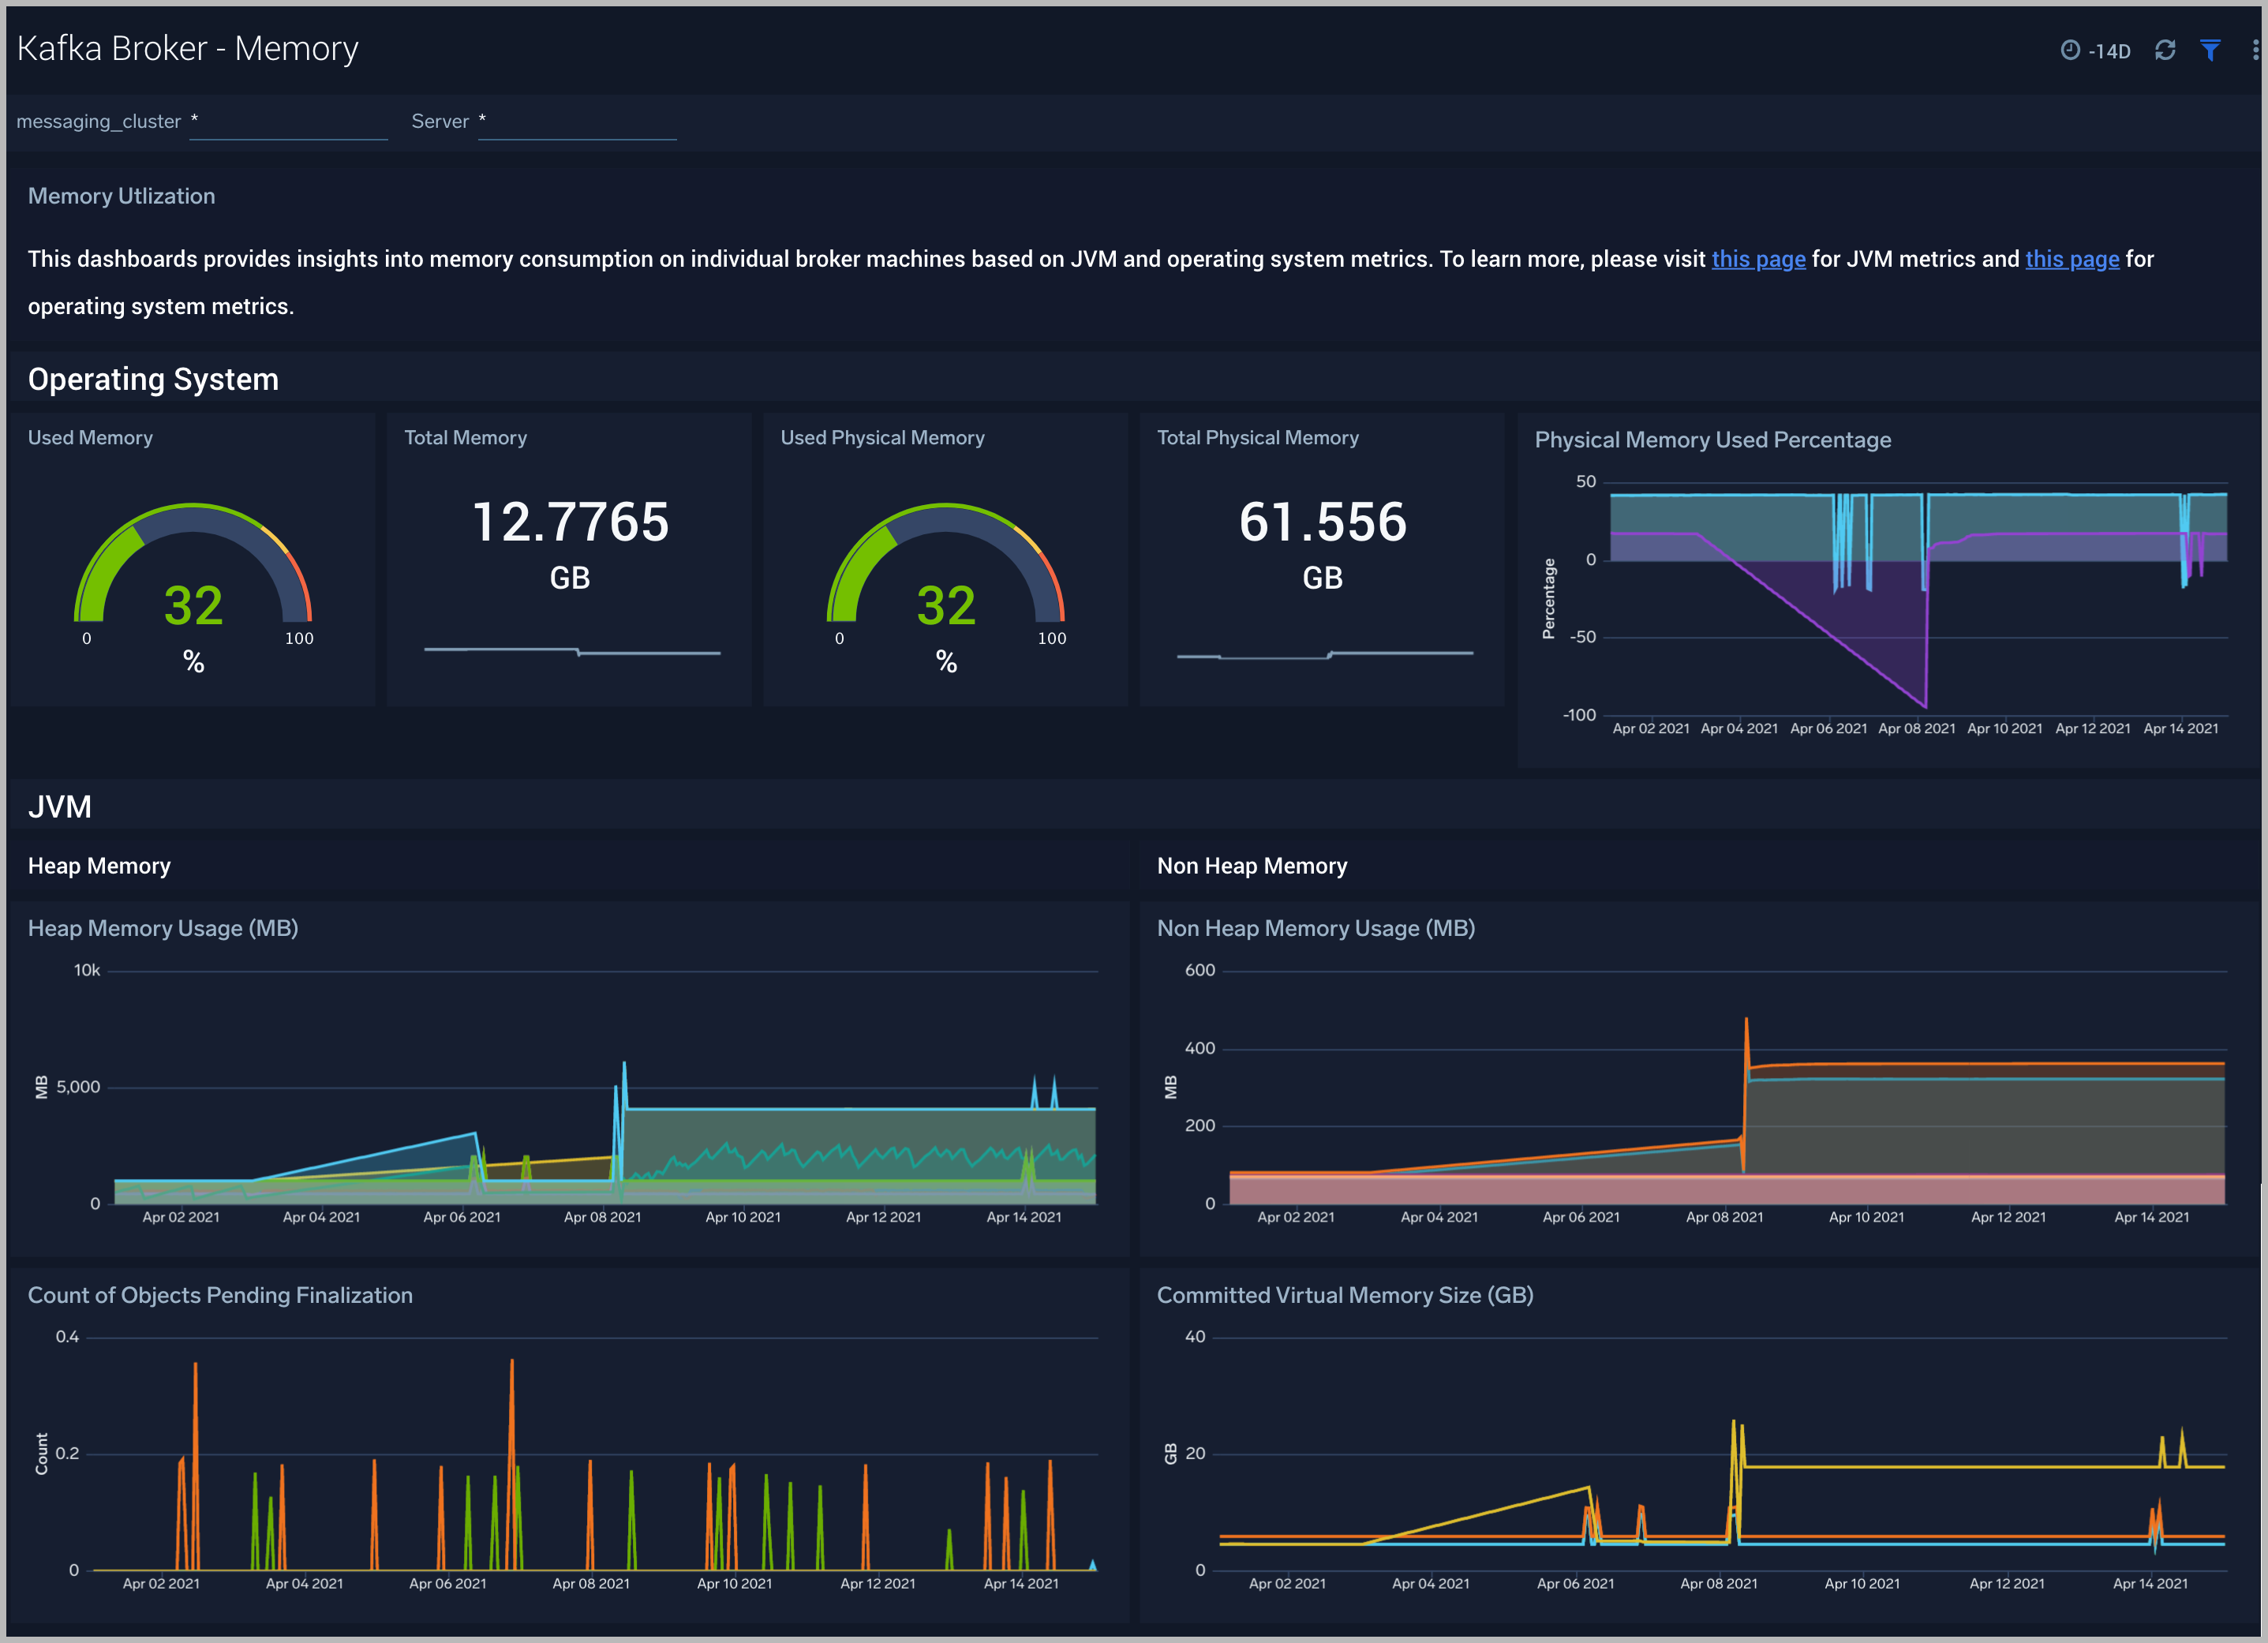Select the Heap Memory tab label

(x=99, y=865)
